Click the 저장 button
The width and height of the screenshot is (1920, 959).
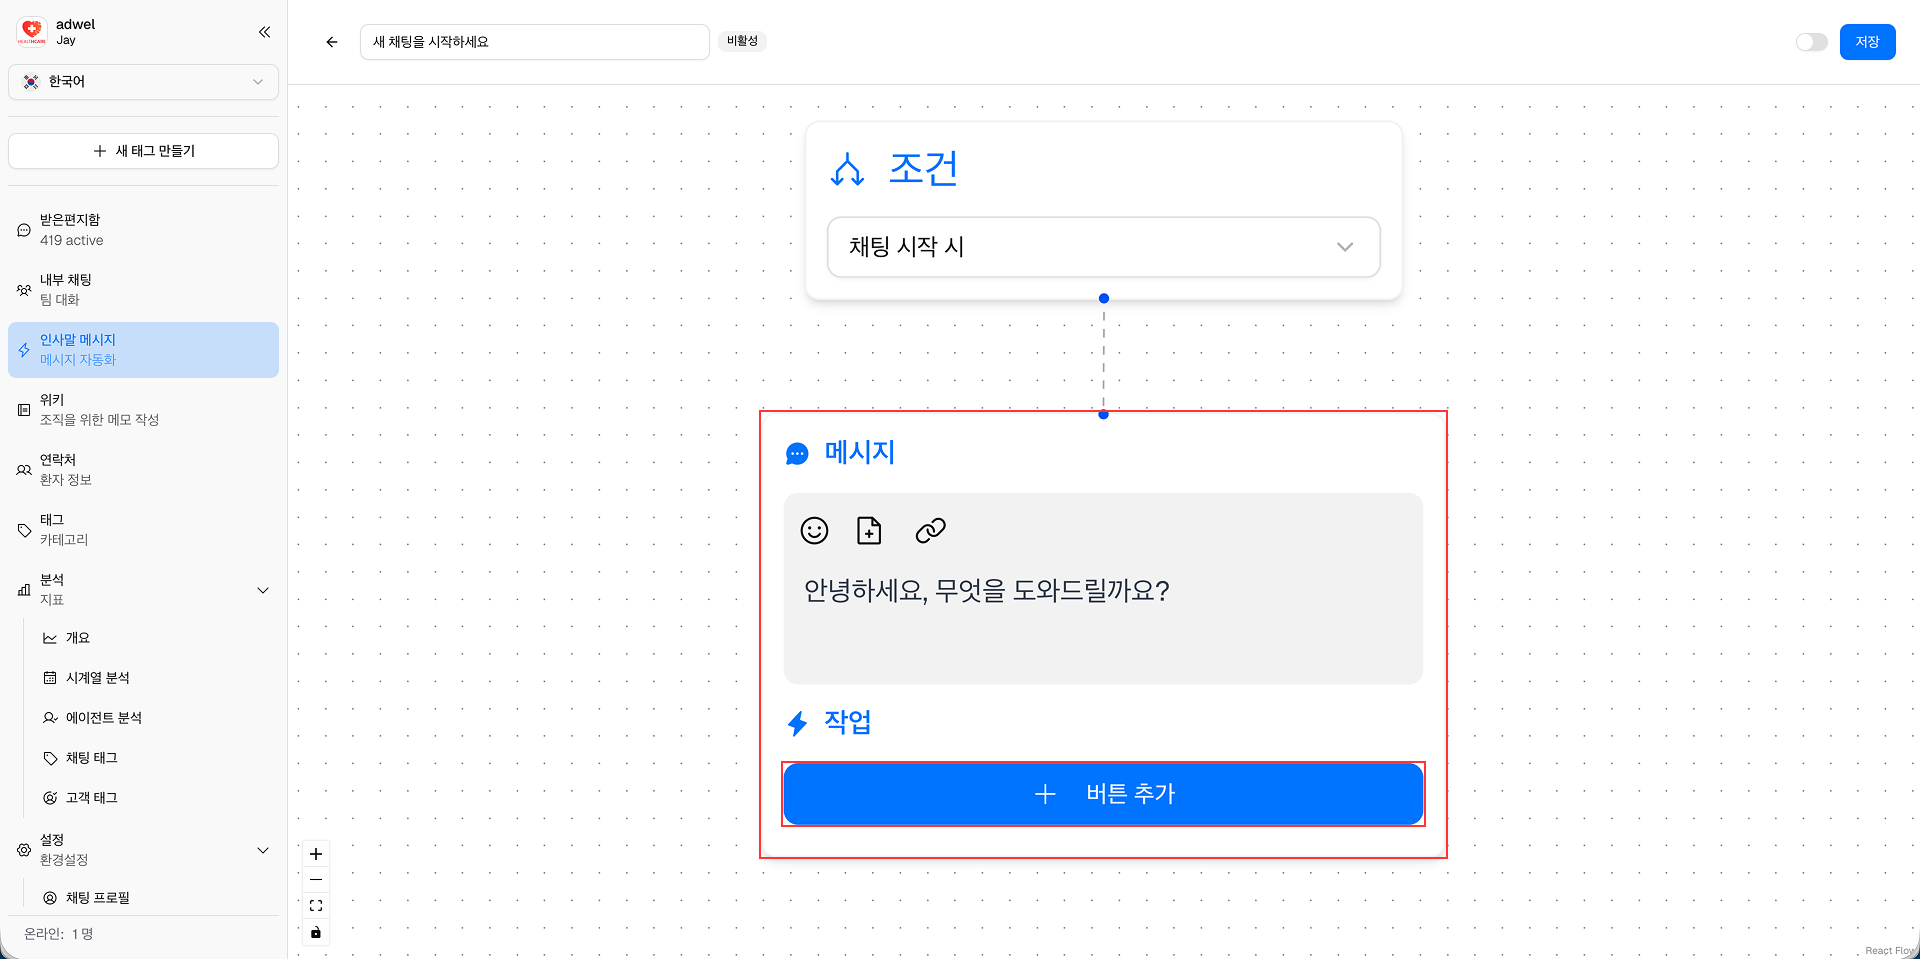click(1867, 42)
